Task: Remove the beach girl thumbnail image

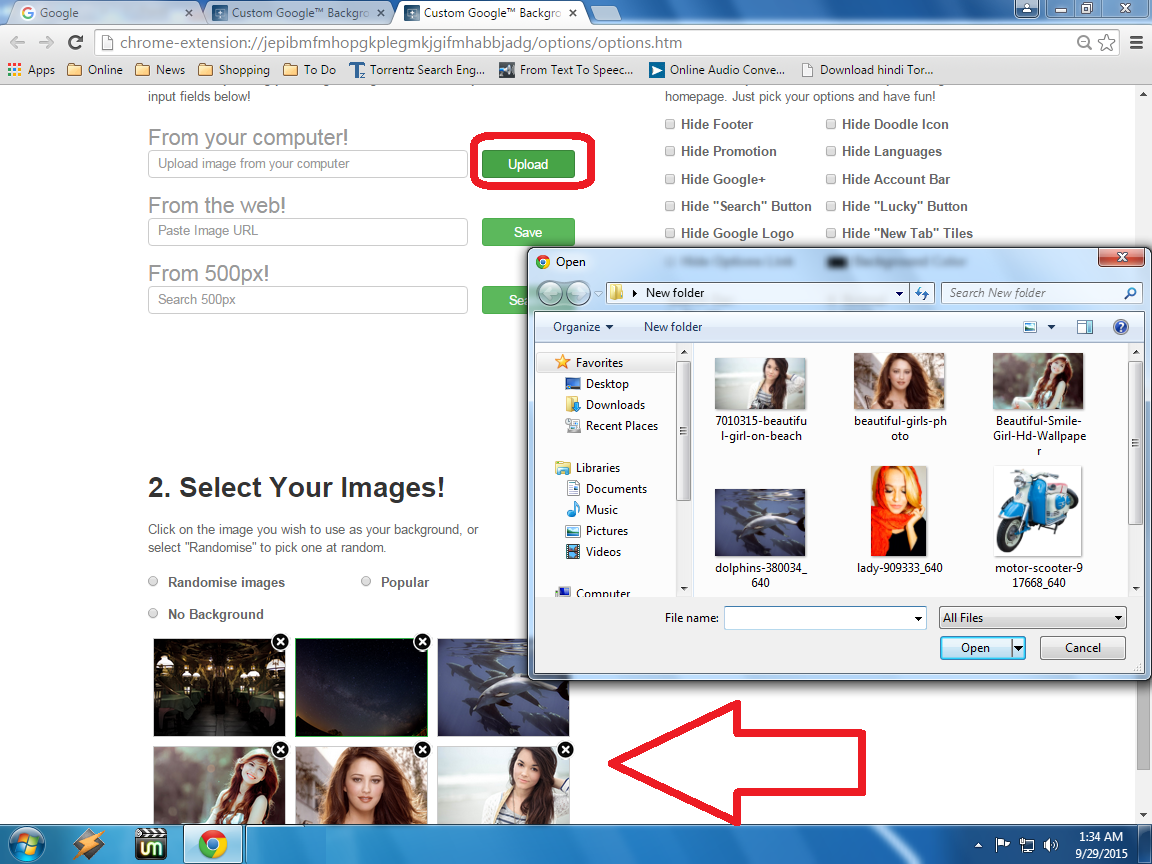Action: [565, 749]
